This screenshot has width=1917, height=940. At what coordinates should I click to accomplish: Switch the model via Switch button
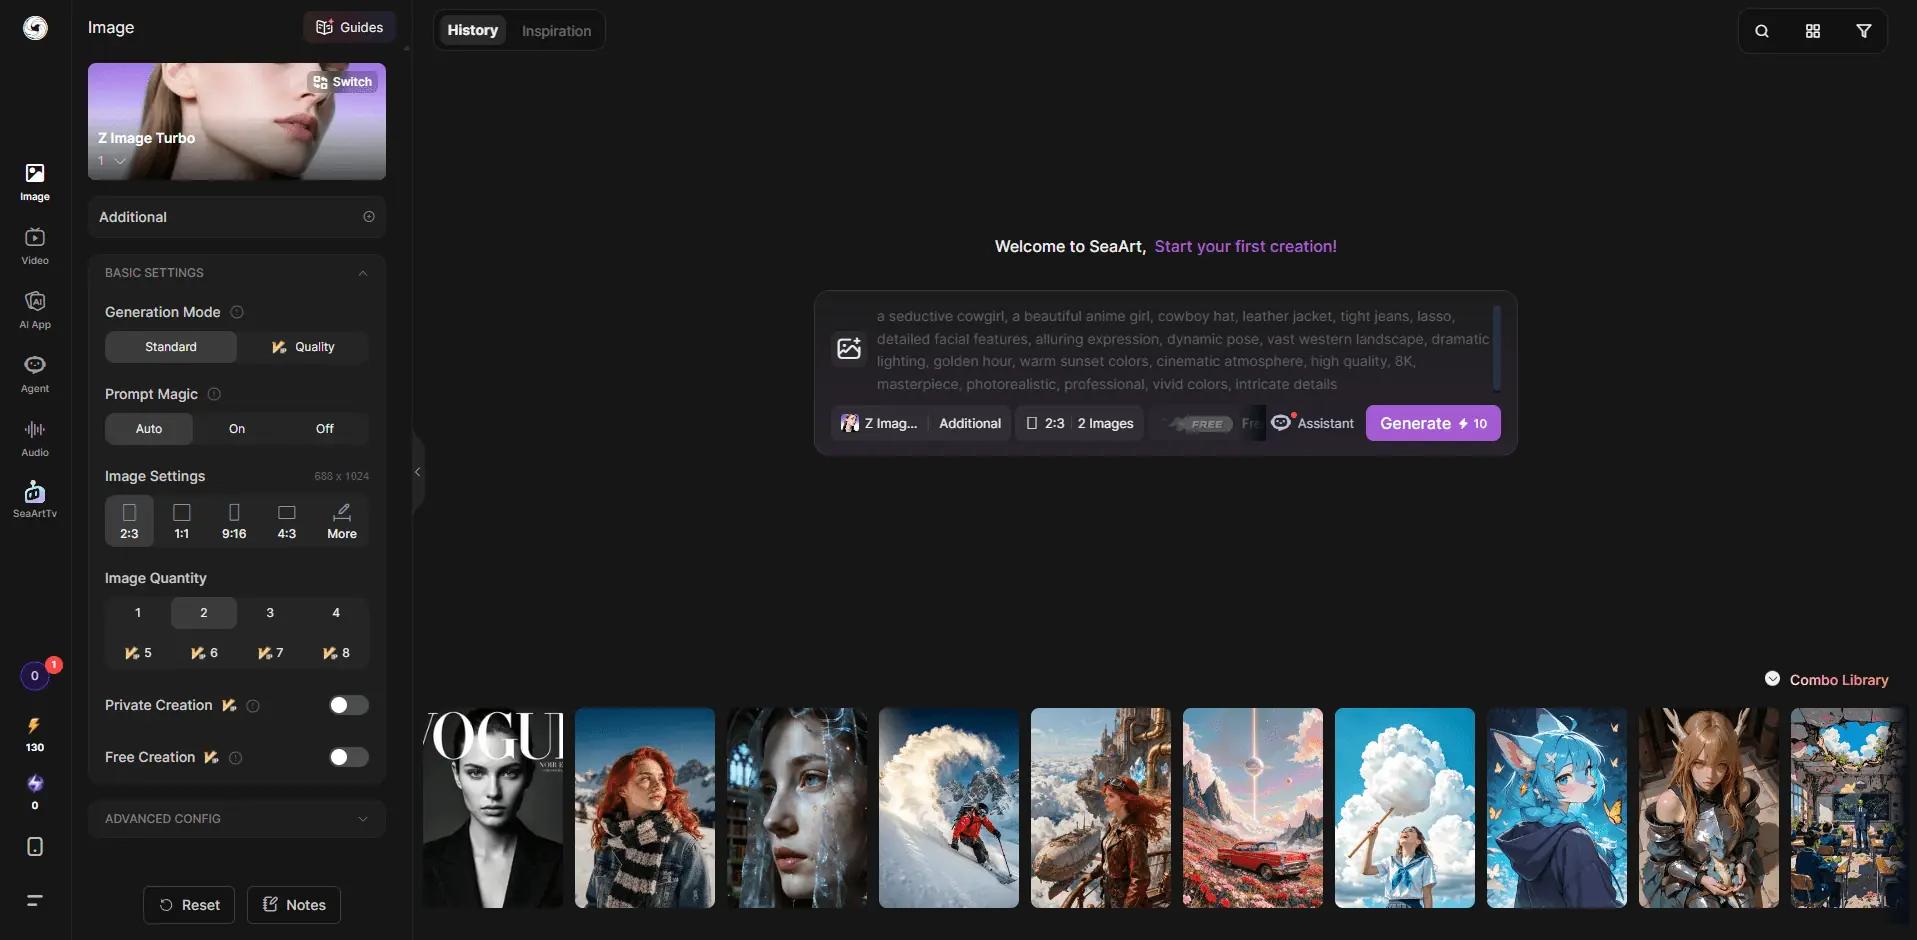tap(343, 82)
